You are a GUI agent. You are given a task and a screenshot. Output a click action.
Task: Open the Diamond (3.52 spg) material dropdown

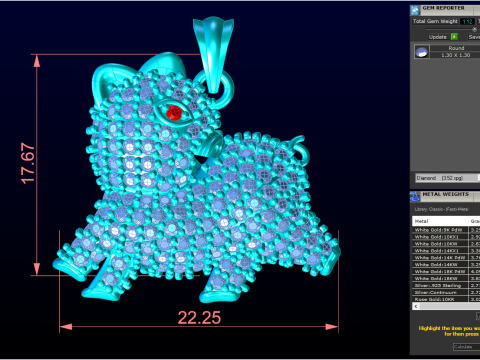[x=447, y=178]
